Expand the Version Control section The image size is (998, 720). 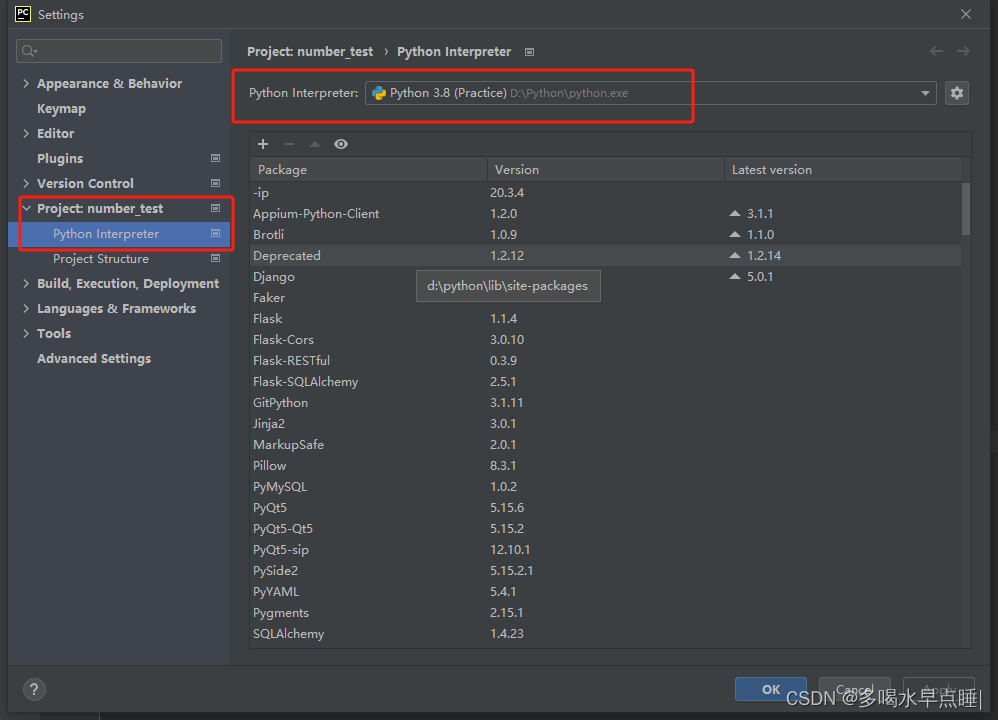(x=26, y=183)
